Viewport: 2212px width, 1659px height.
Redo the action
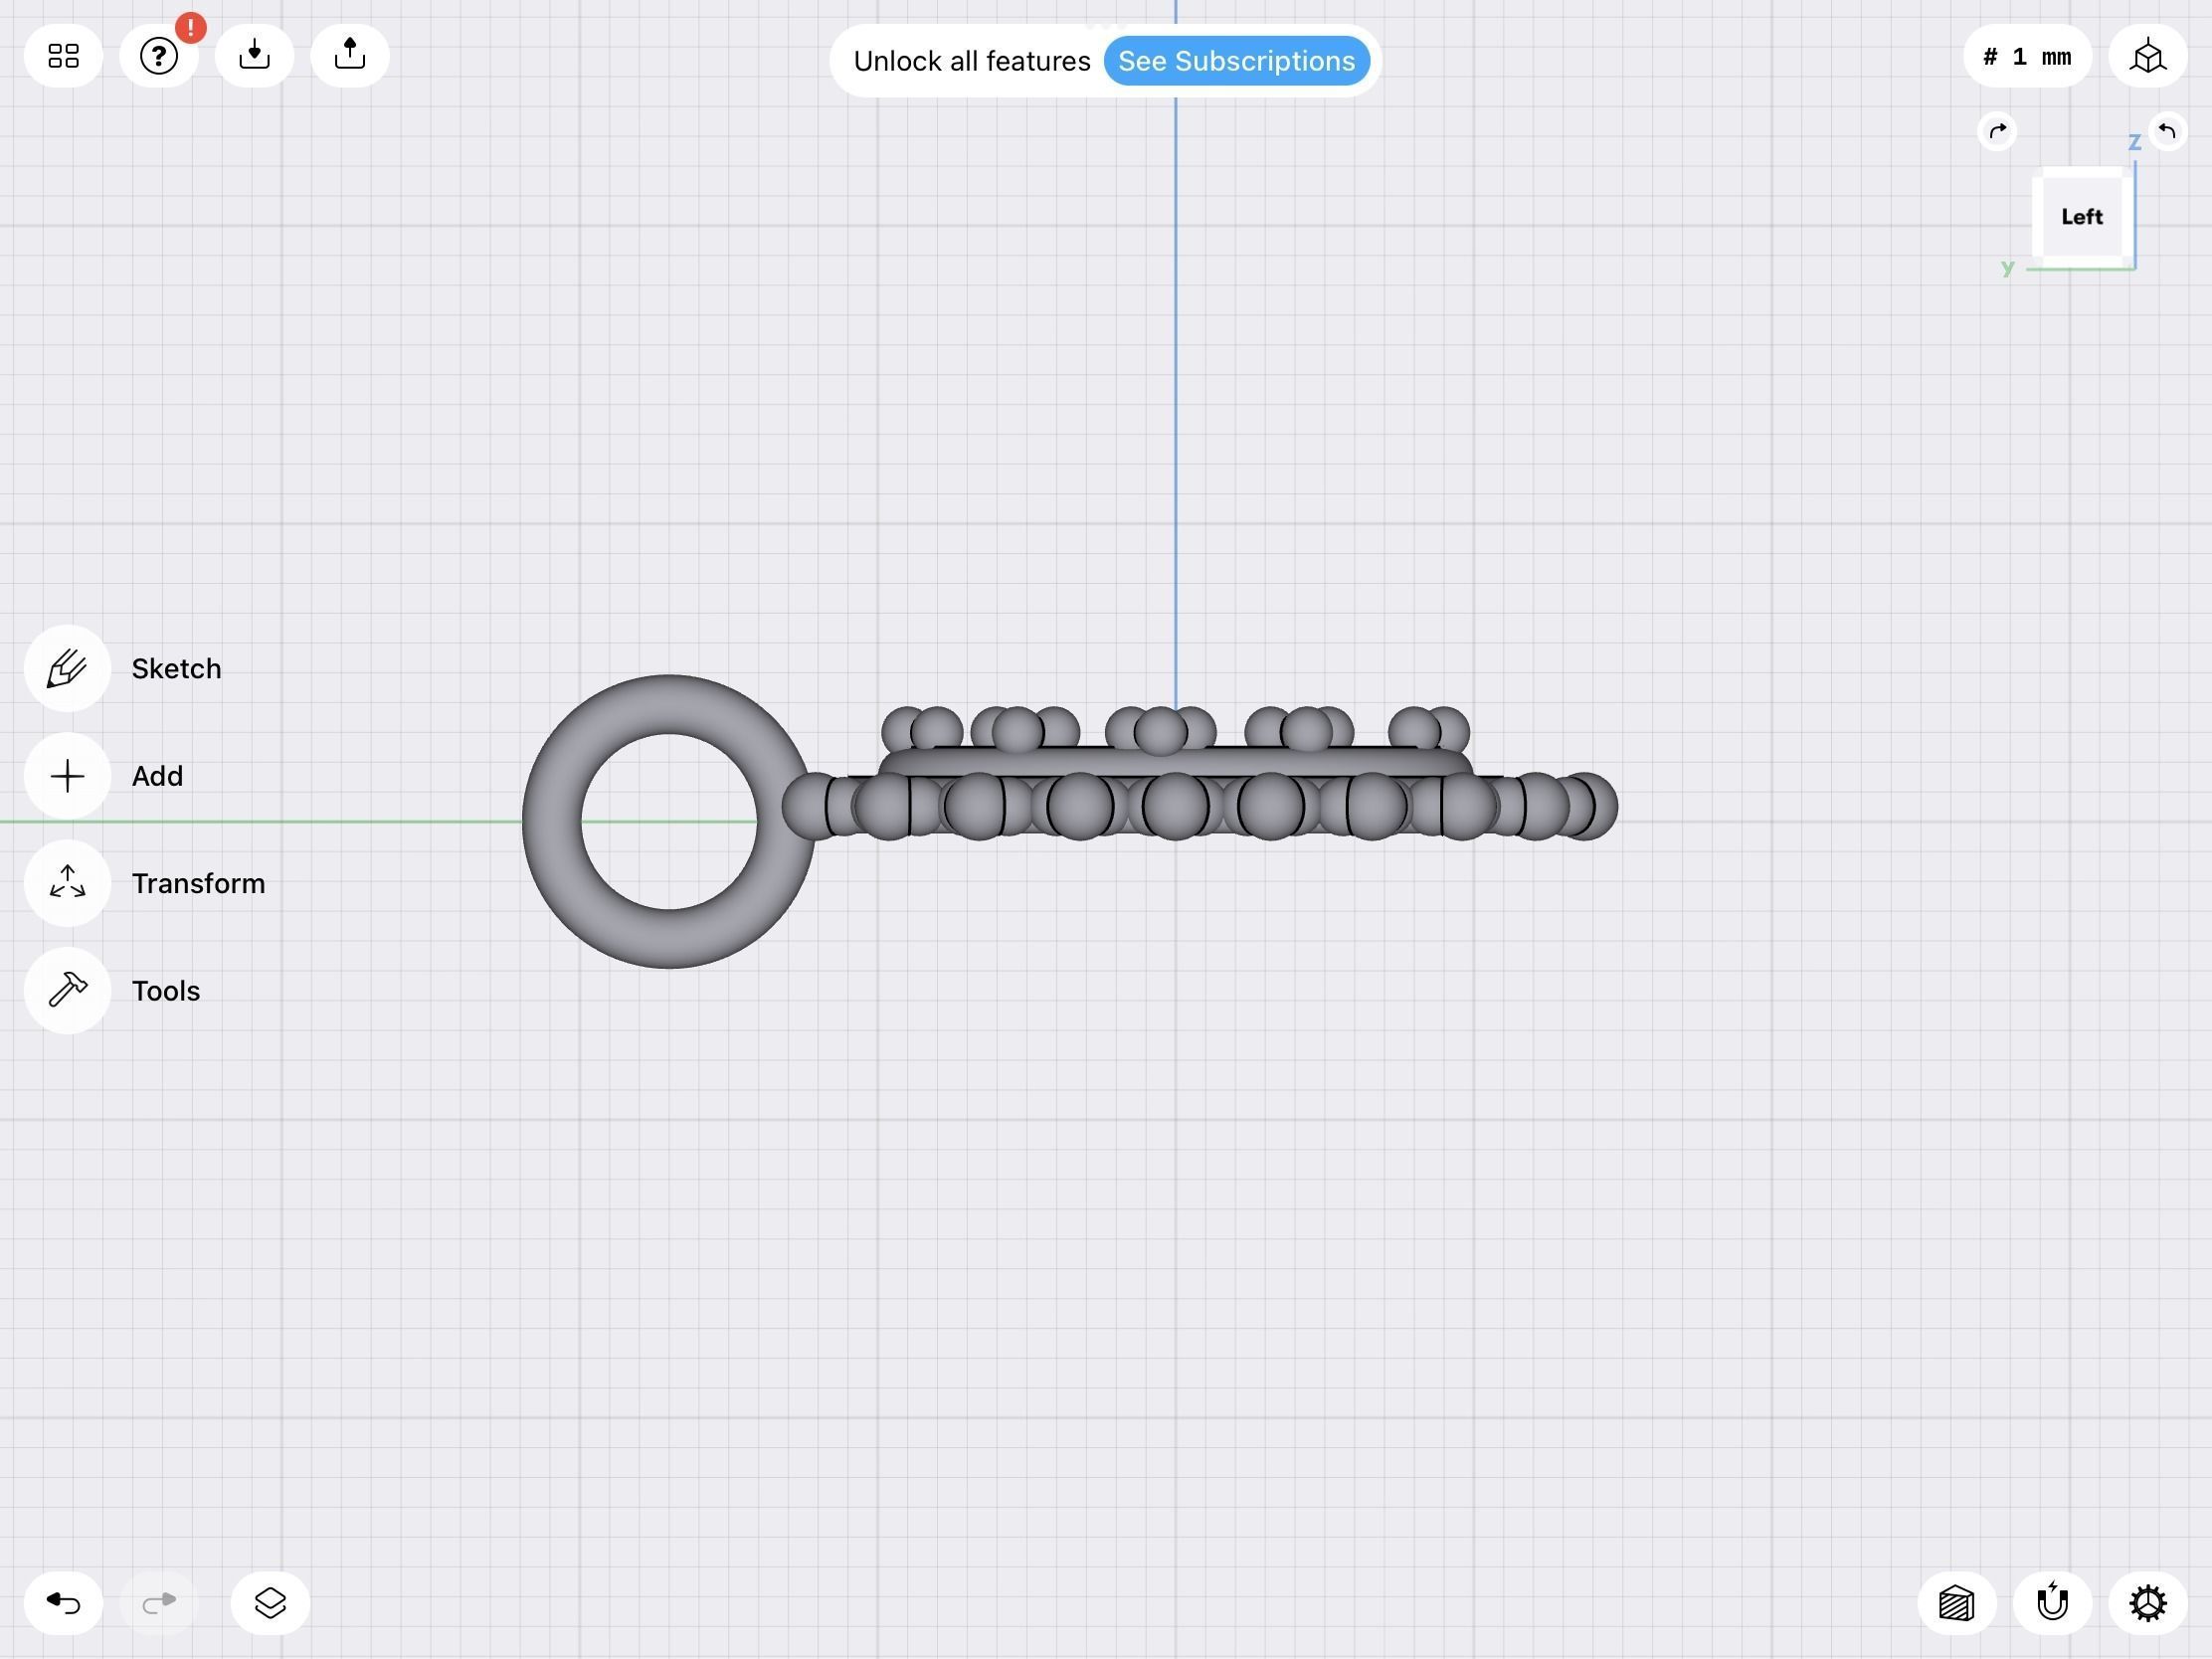pos(159,1603)
